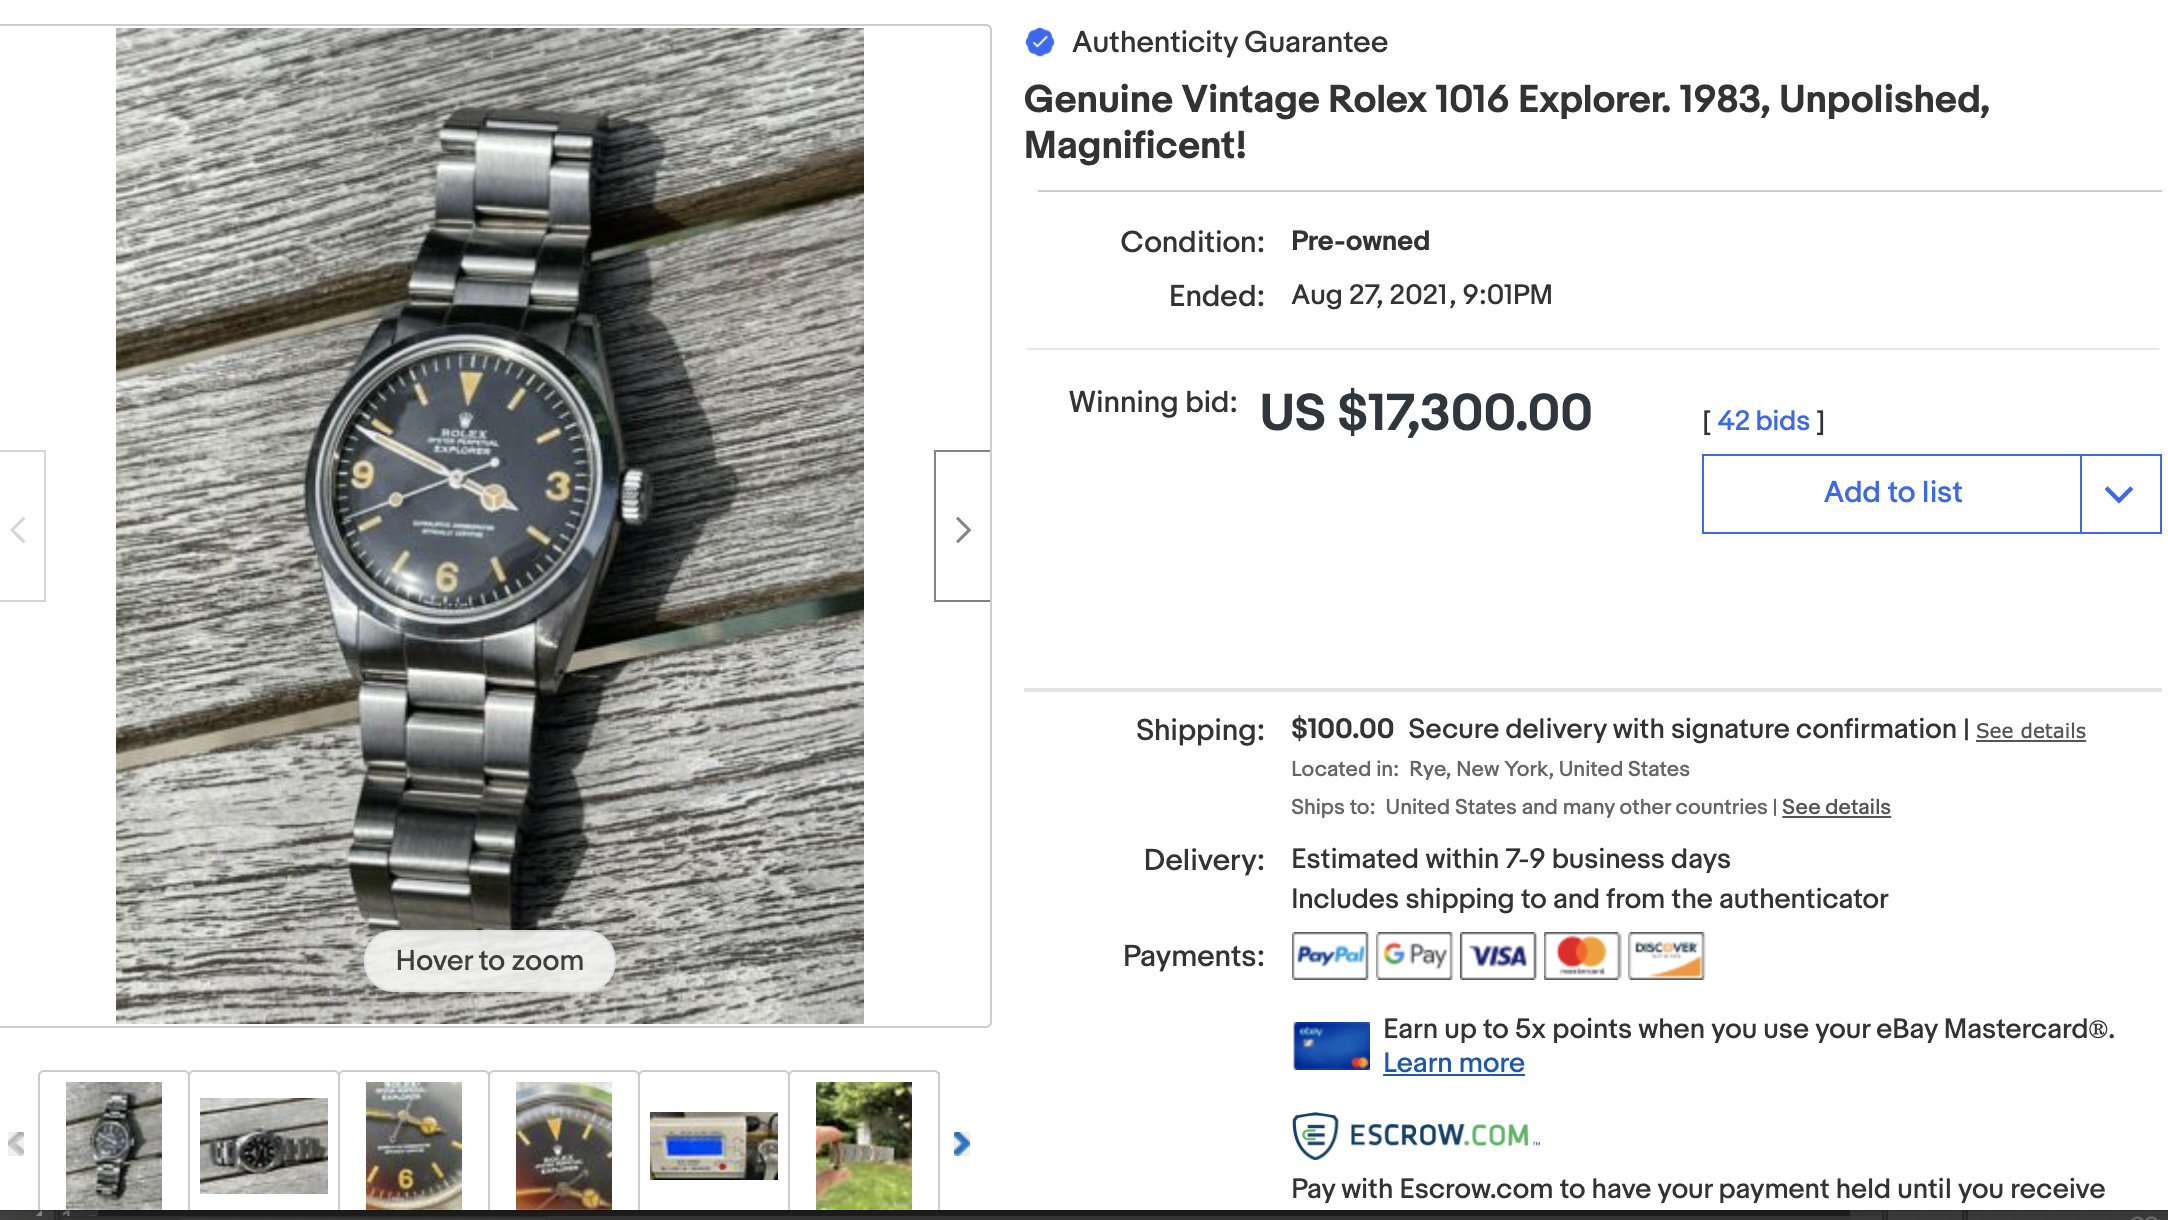Viewport: 2168px width, 1220px height.
Task: Select the blue timing machine thumbnail
Action: [714, 1145]
